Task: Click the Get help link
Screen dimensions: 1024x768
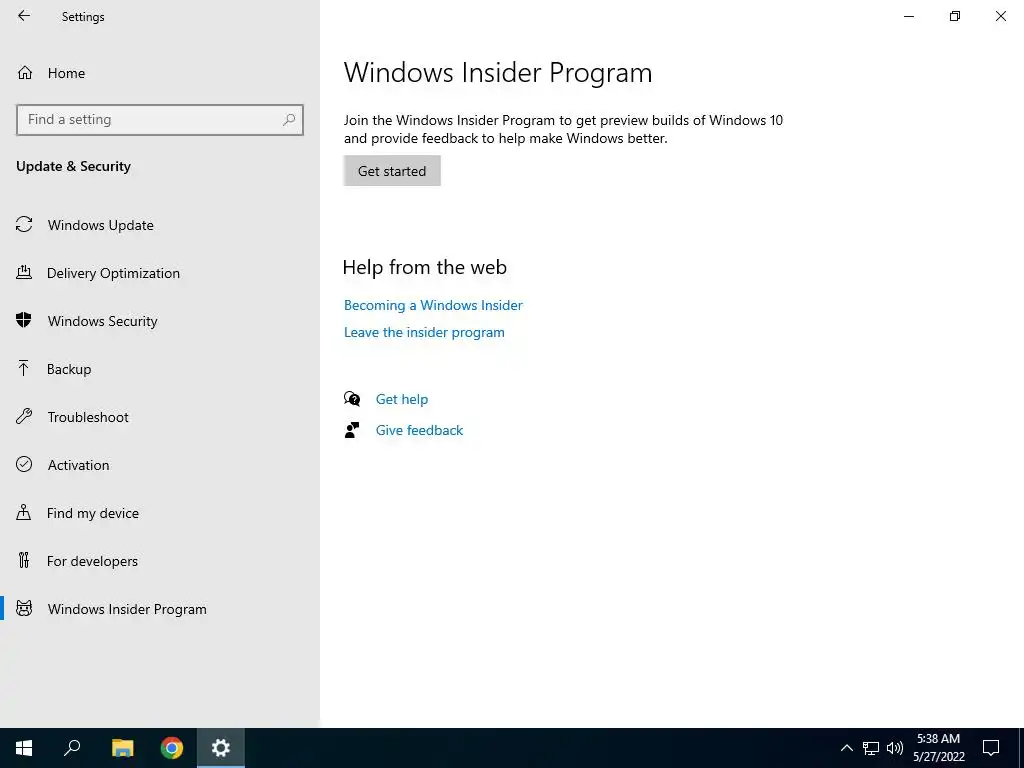Action: point(402,399)
